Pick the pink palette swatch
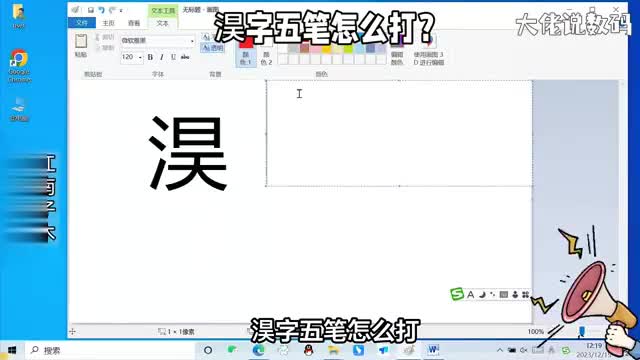The width and height of the screenshot is (640, 360). tap(315, 49)
